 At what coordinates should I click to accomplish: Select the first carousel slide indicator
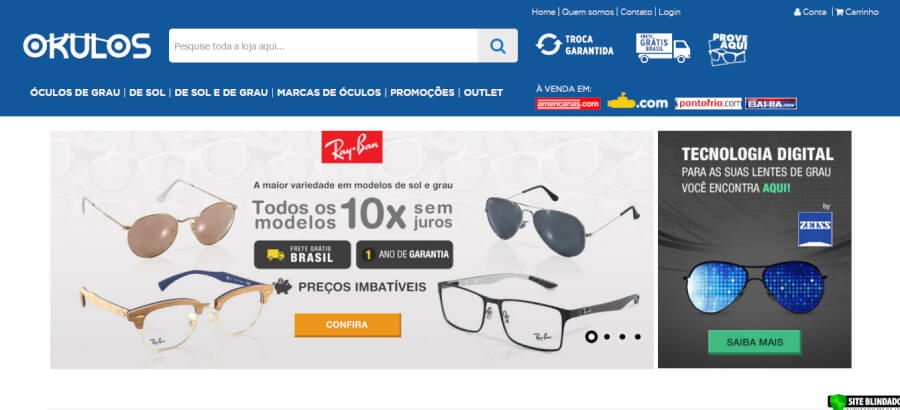pyautogui.click(x=591, y=337)
